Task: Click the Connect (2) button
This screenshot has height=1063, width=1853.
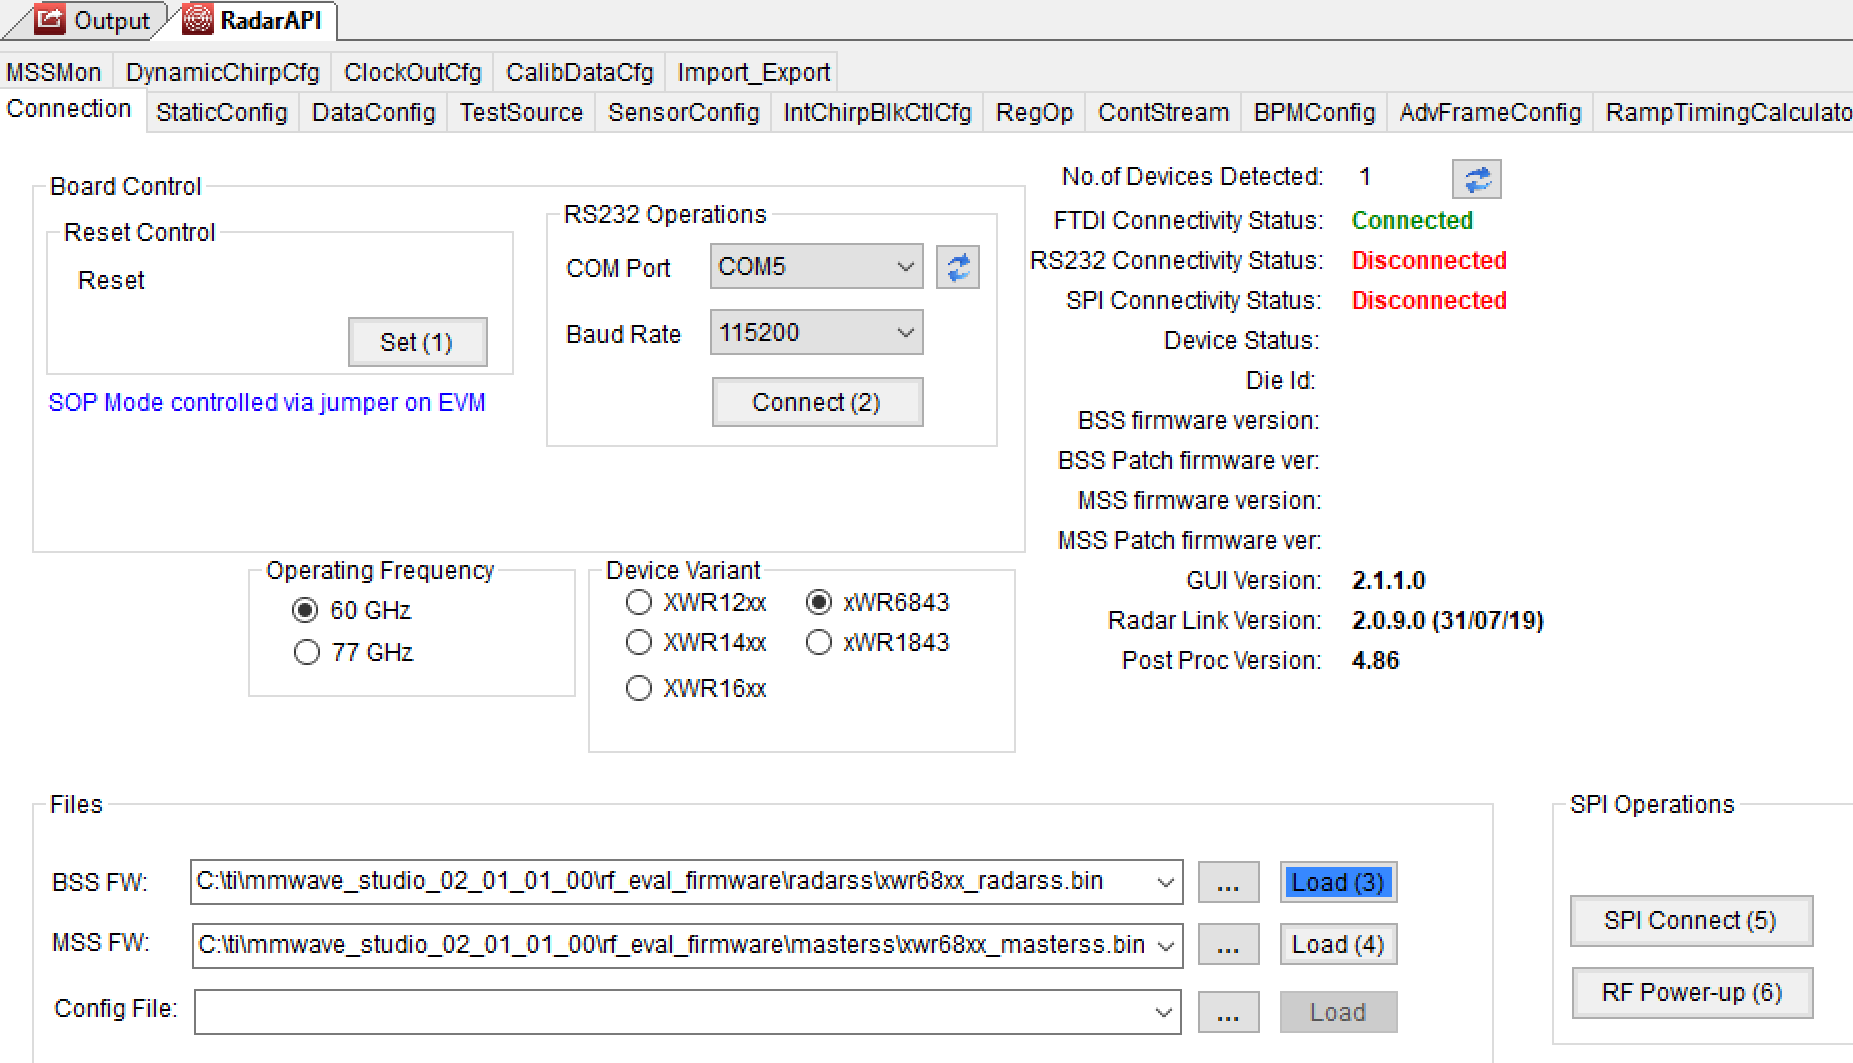Action: (x=817, y=402)
